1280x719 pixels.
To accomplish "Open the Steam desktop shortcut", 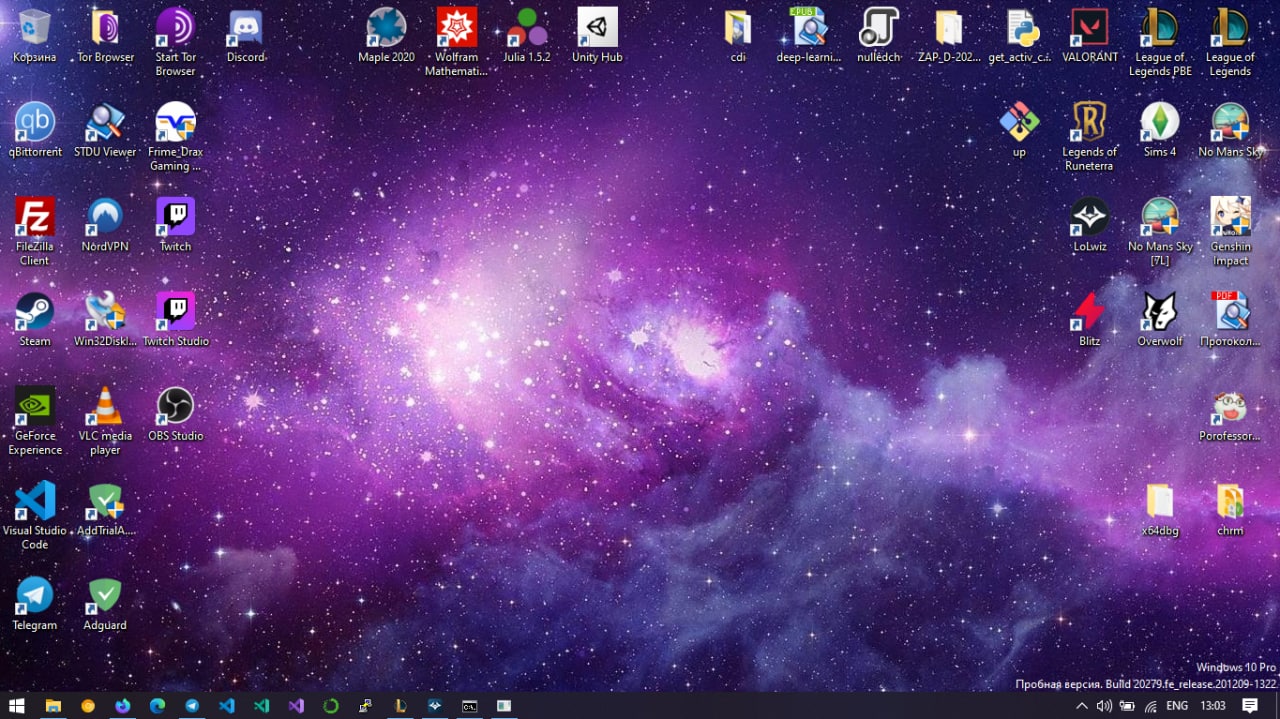I will (x=35, y=321).
